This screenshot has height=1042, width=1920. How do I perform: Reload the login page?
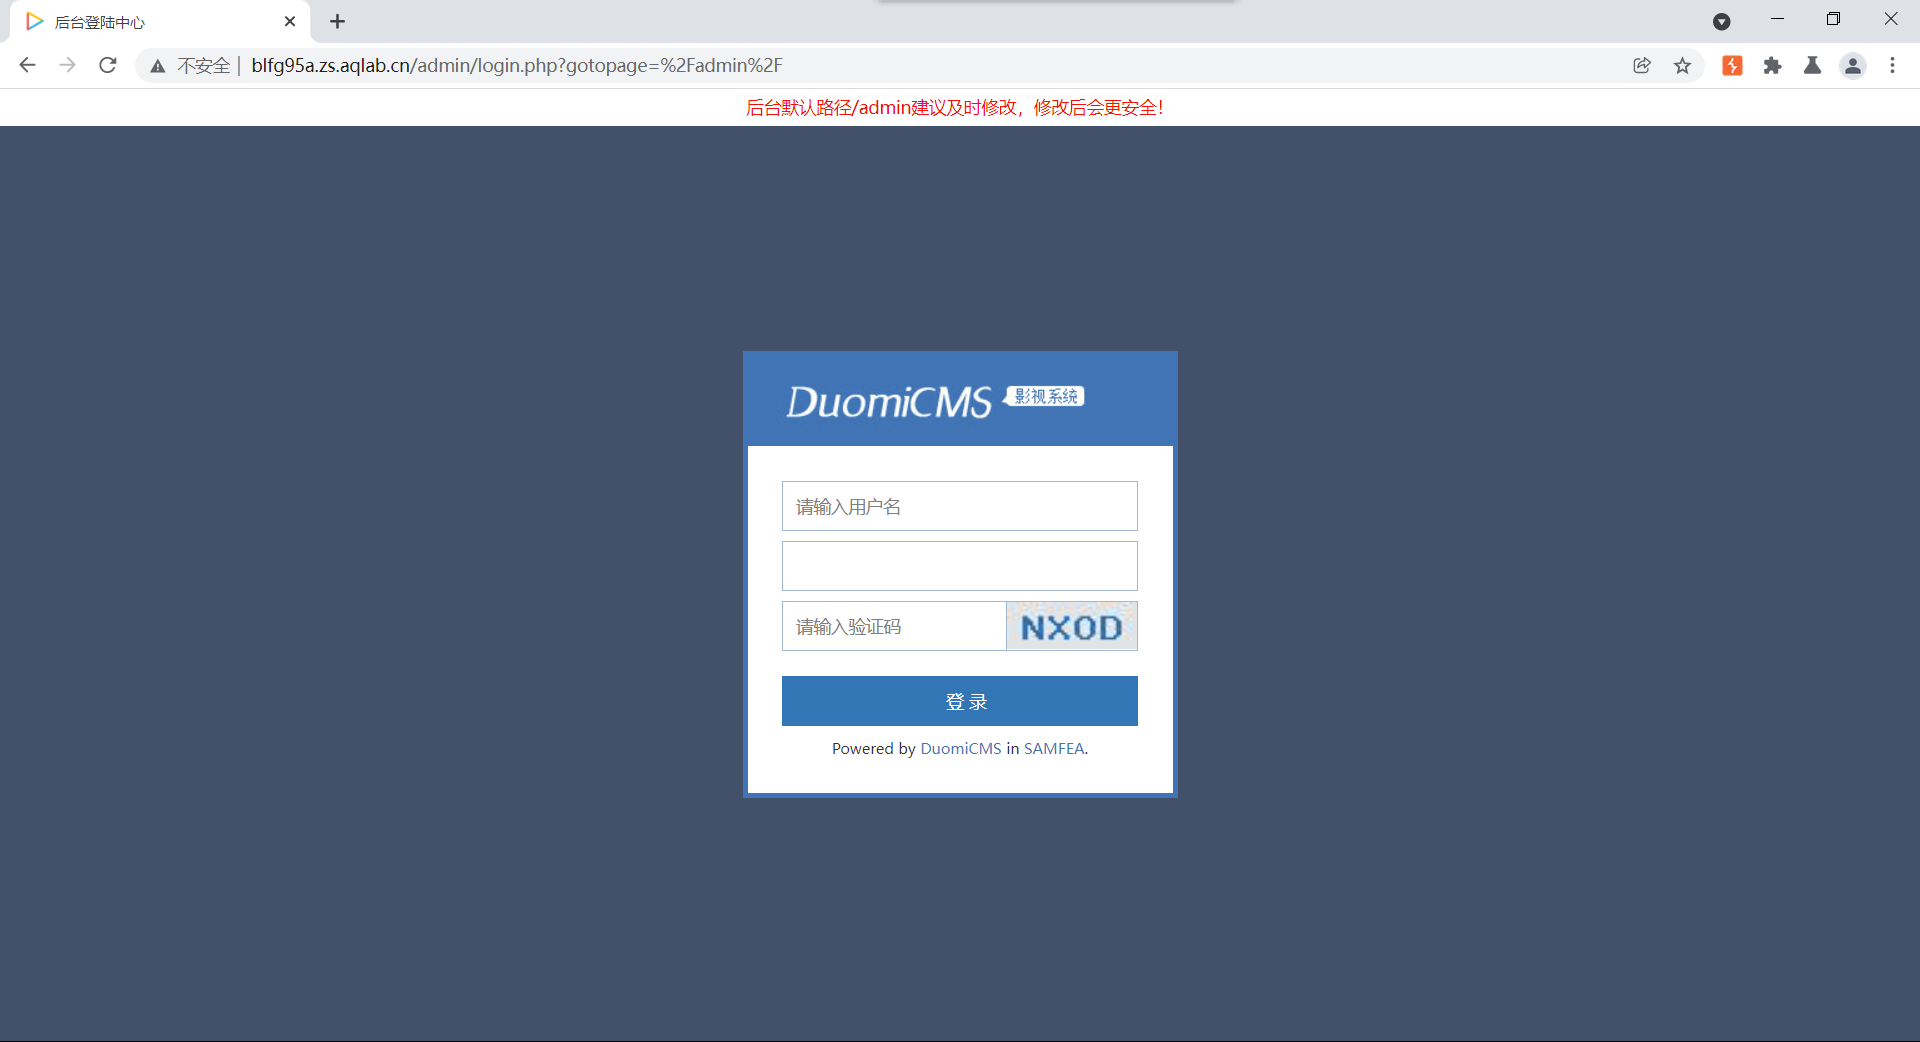pyautogui.click(x=108, y=65)
